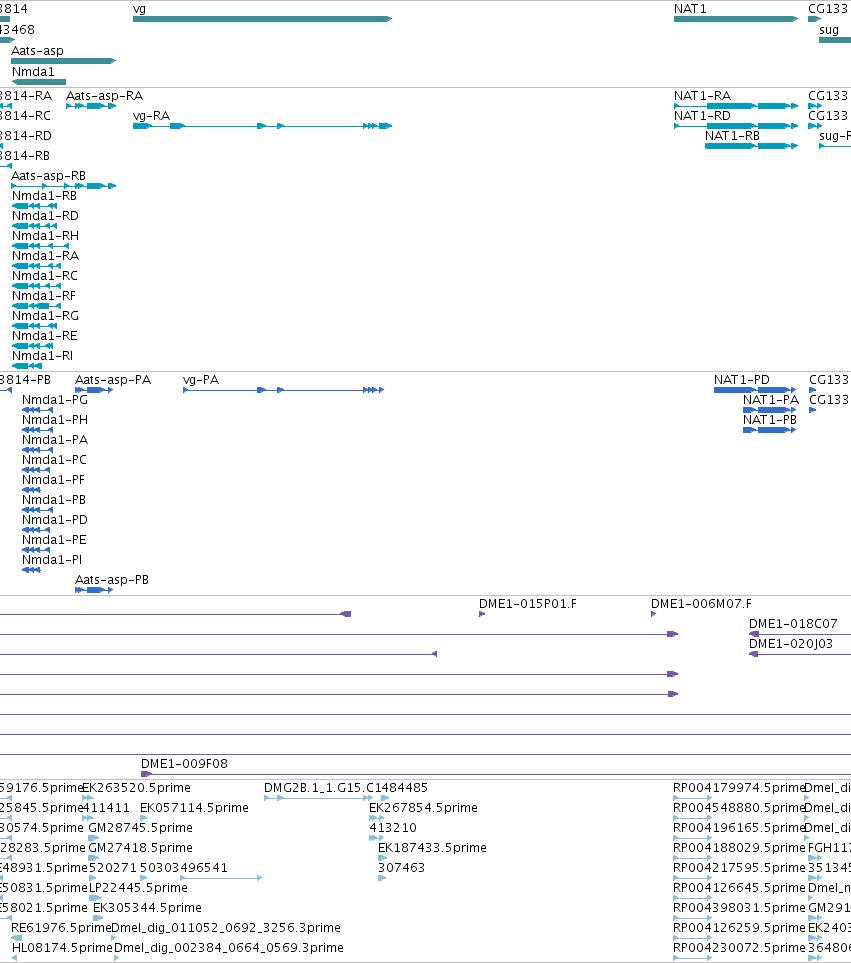
Task: Click the GM28745.5prime EST
Action: coord(93,838)
